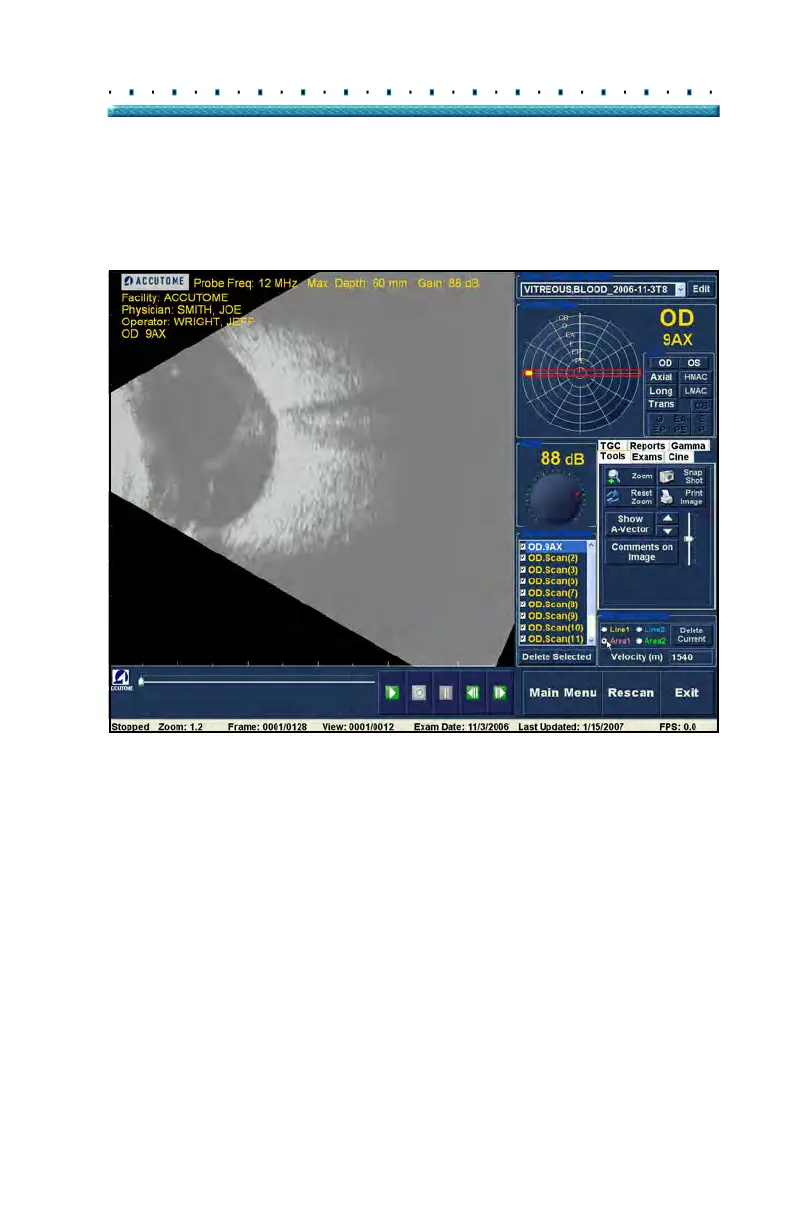Open the VITREOUS,BLOOD exam dropdown
Viewport: 792px width, 1224px height.
(x=681, y=289)
